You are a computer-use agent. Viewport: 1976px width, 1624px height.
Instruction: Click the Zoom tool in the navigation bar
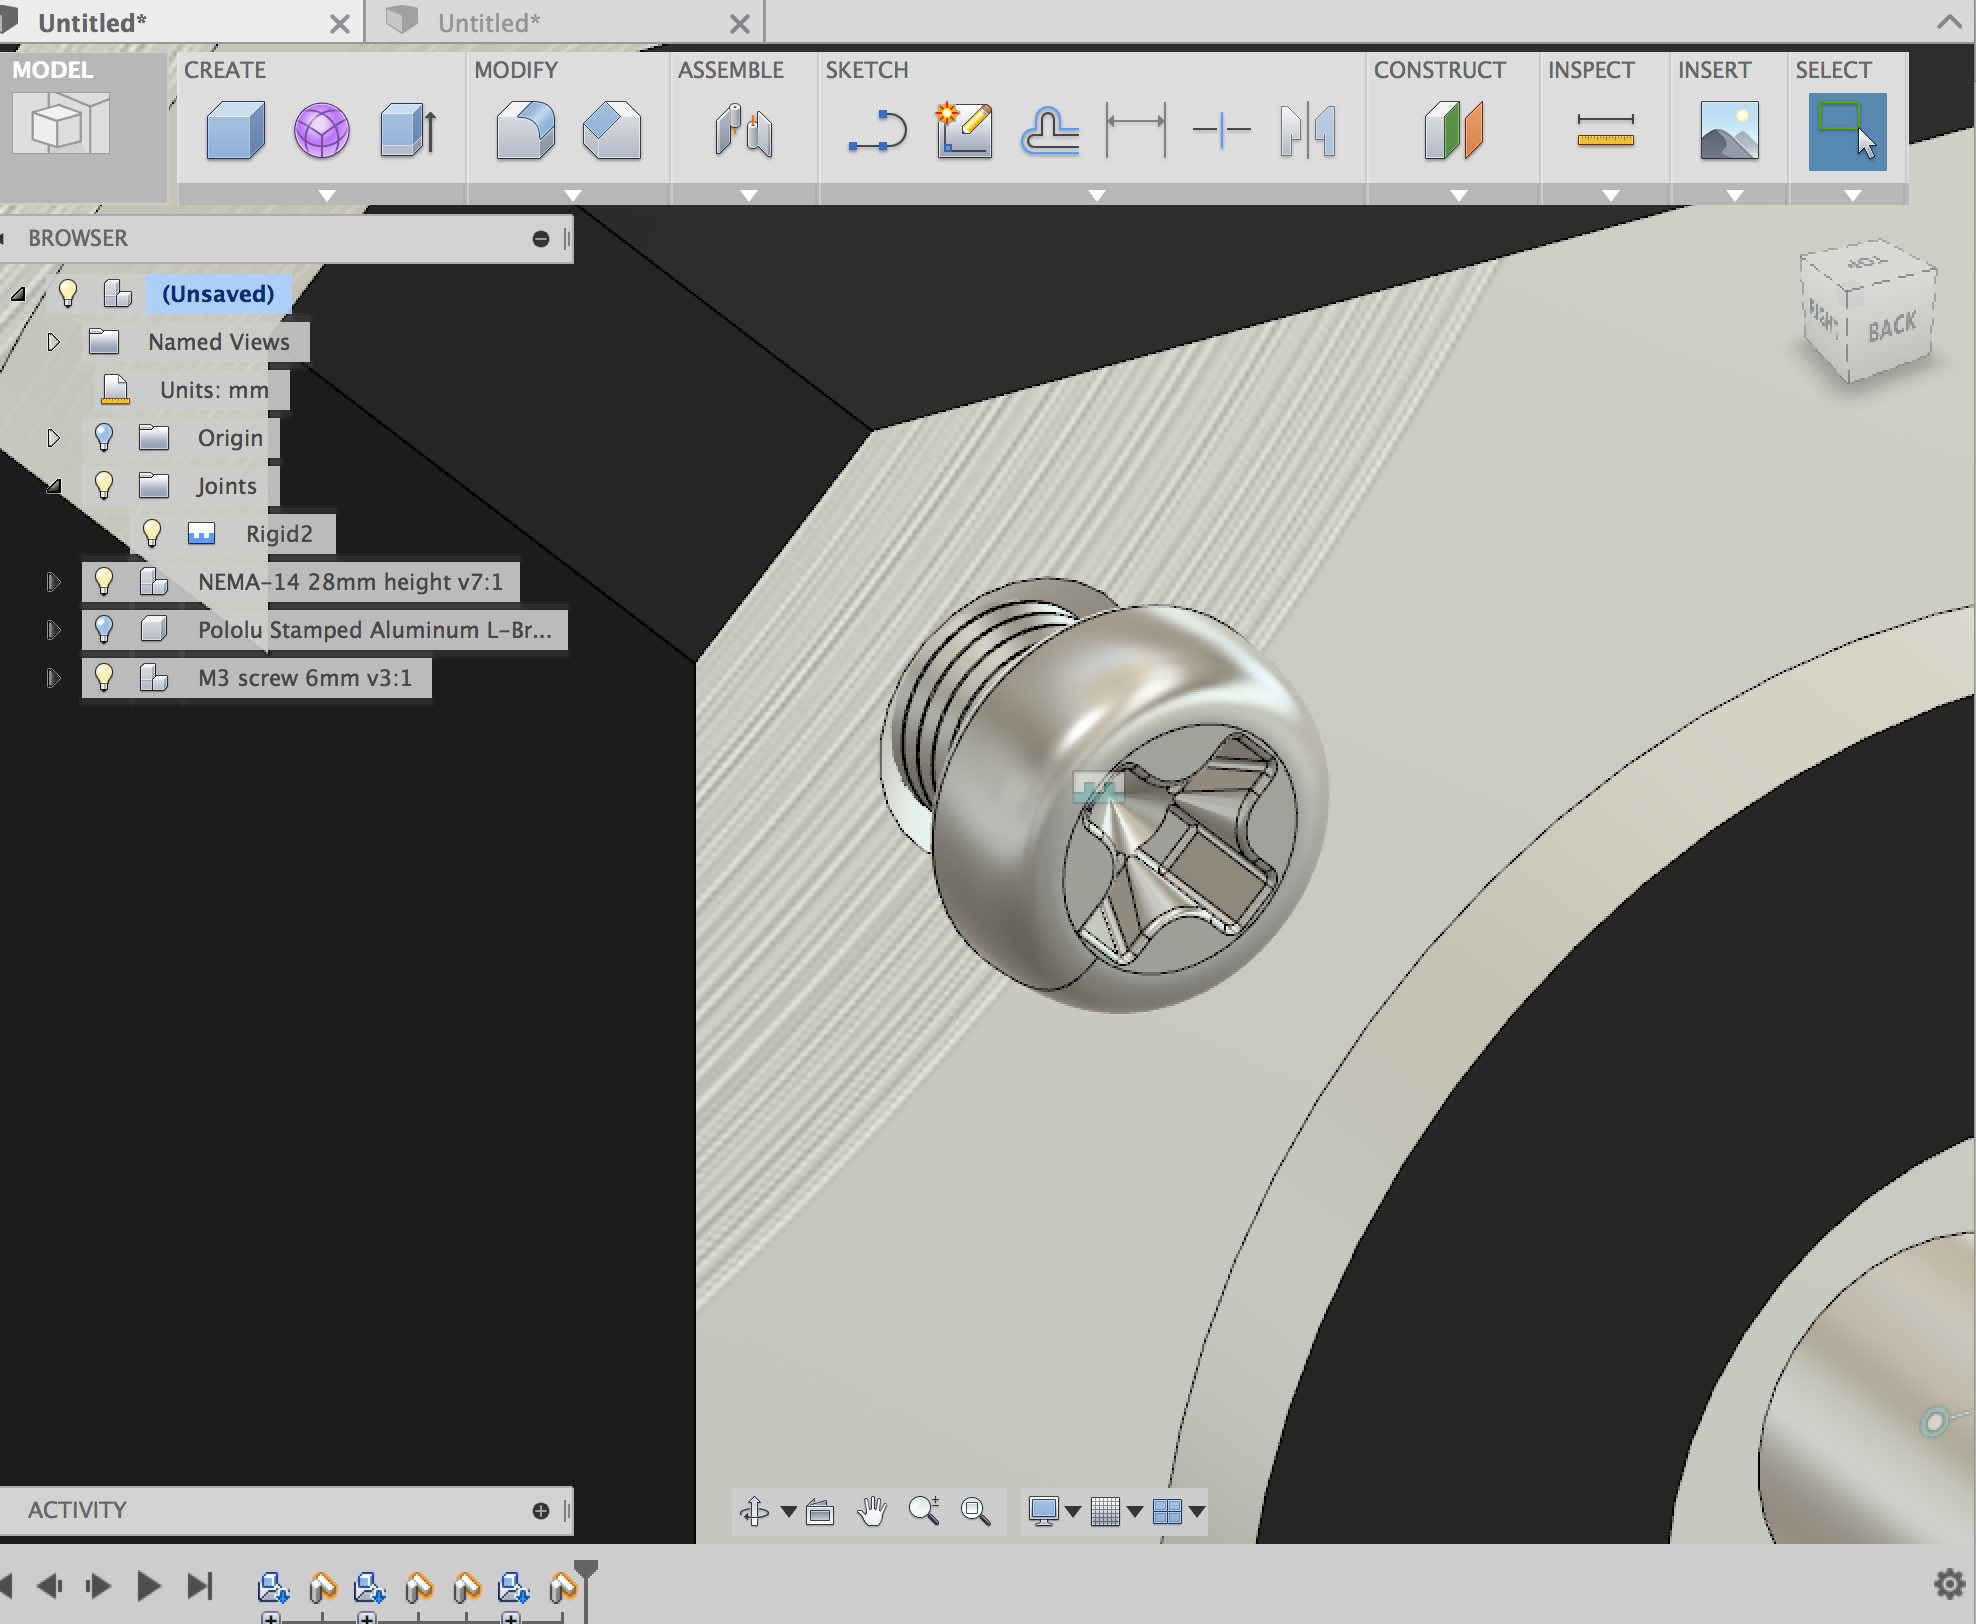click(x=925, y=1512)
